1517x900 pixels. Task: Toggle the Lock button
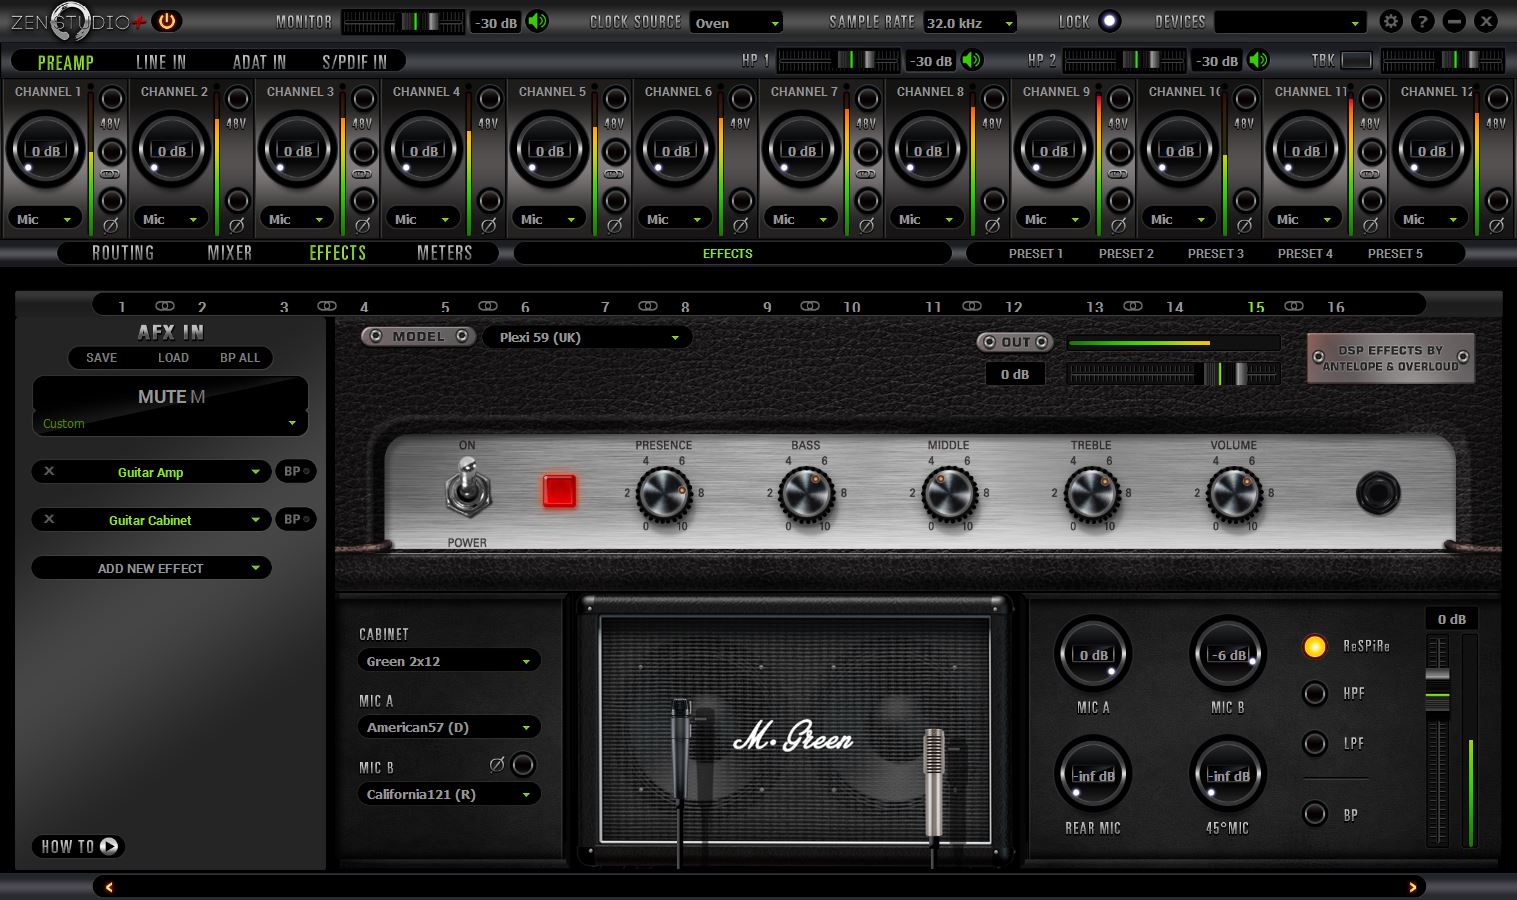(1109, 21)
